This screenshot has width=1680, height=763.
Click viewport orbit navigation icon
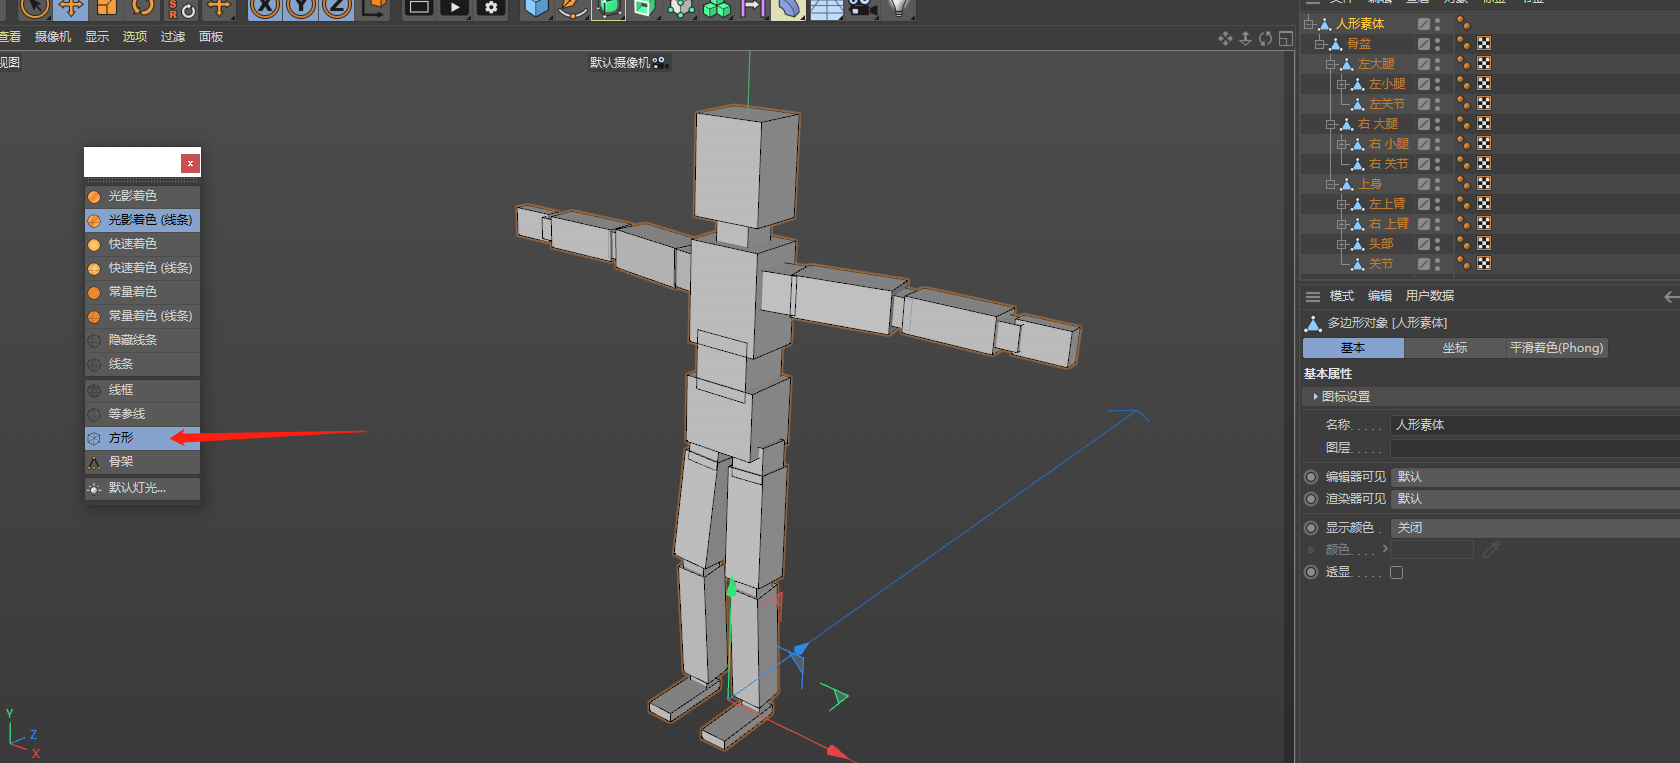(1266, 38)
